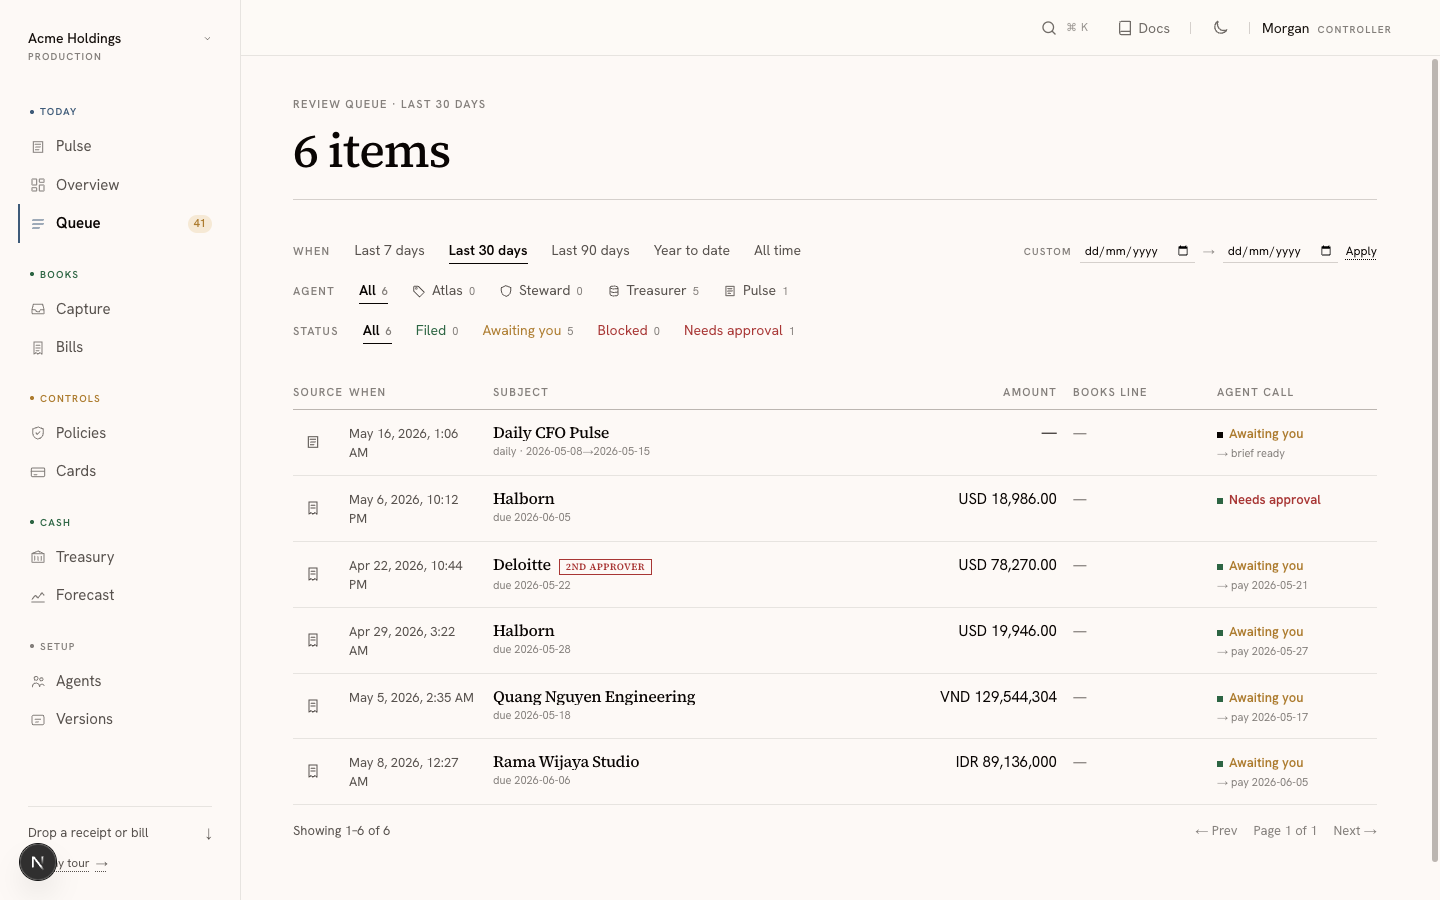Screen dimensions: 1440x900
Task: Filter status by Filed
Action: (x=437, y=331)
